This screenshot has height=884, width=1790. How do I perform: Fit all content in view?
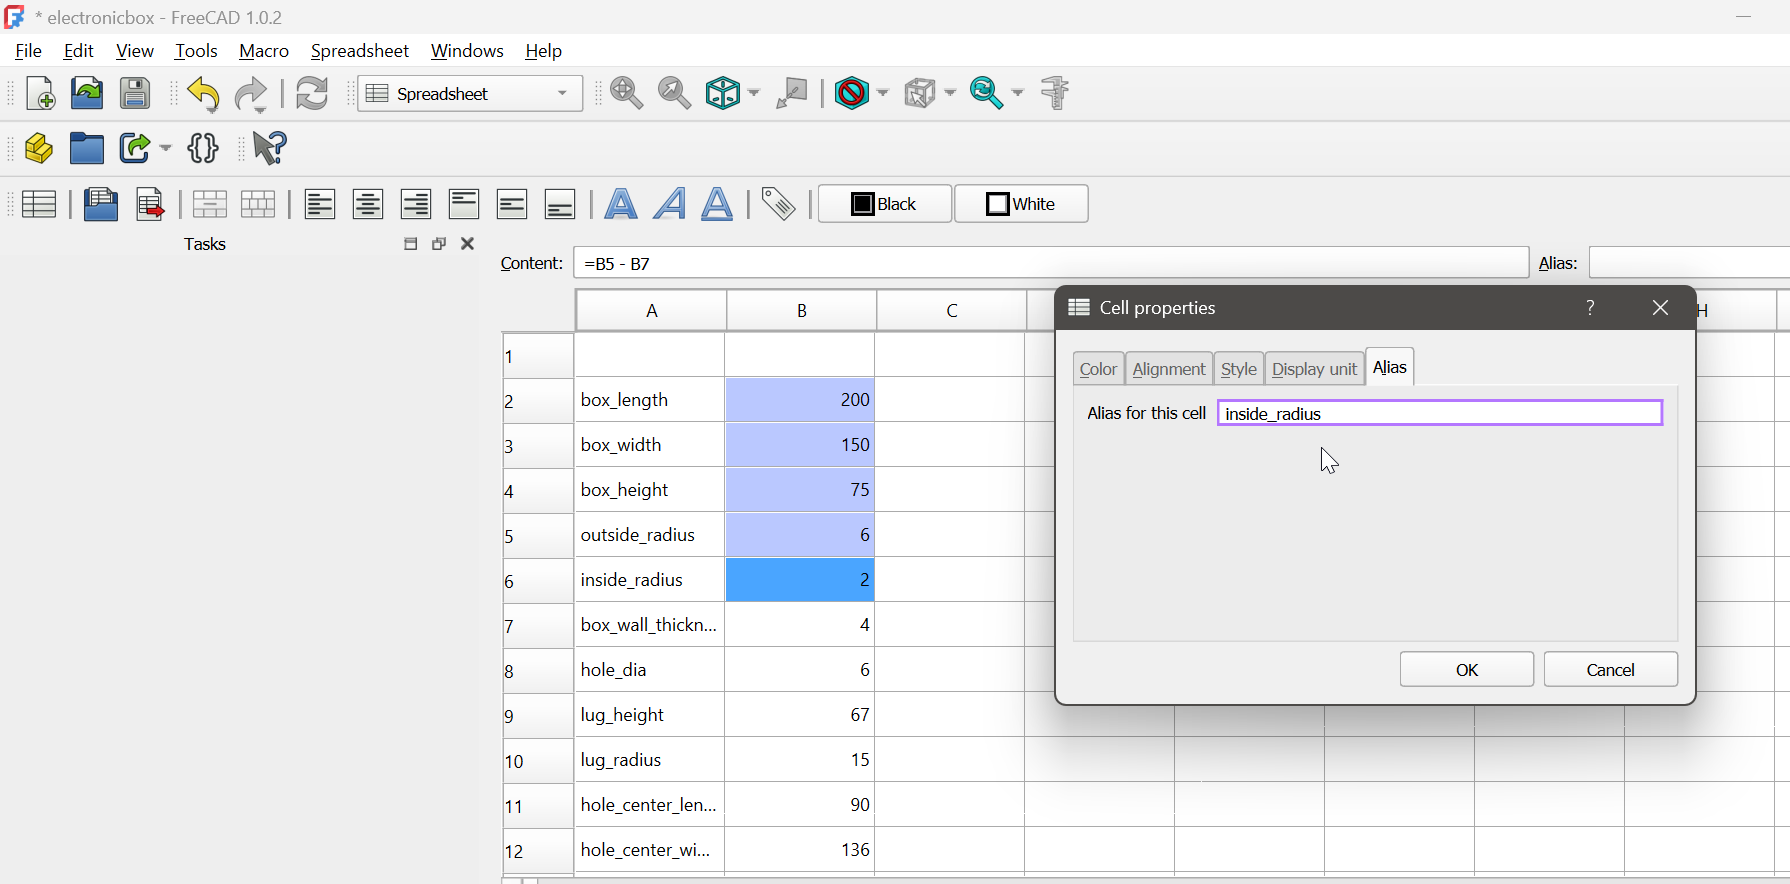tap(627, 94)
